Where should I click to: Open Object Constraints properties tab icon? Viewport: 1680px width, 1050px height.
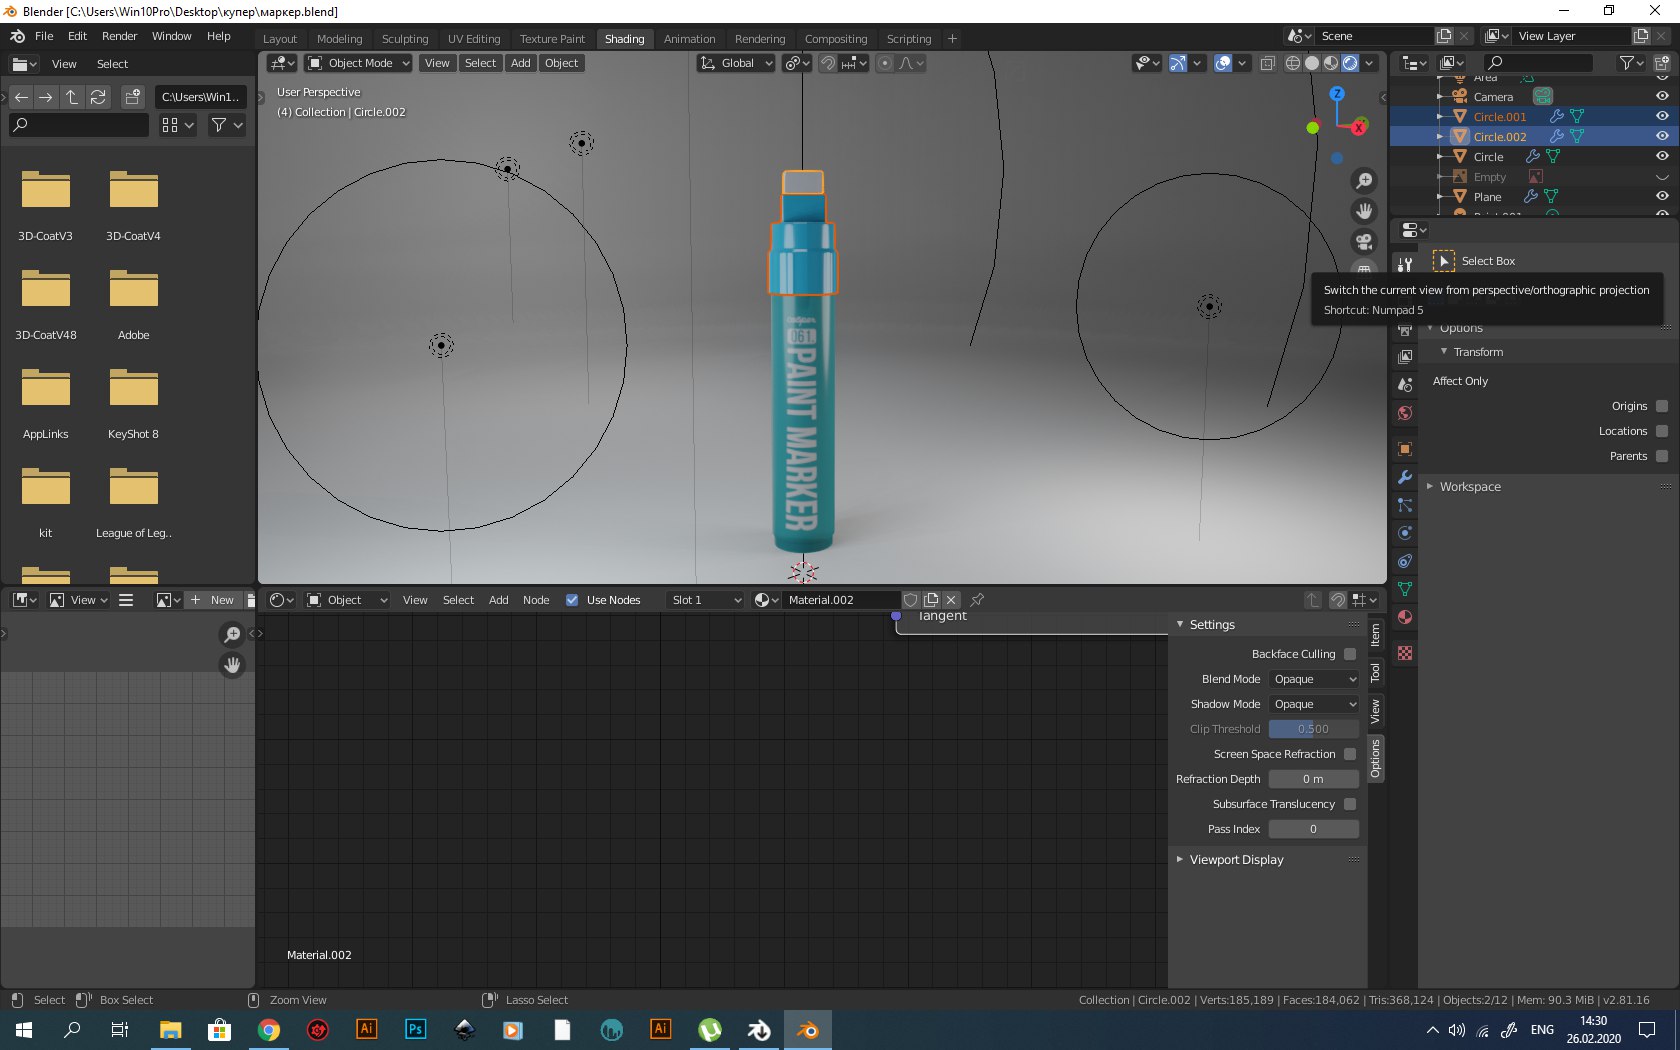(1405, 561)
